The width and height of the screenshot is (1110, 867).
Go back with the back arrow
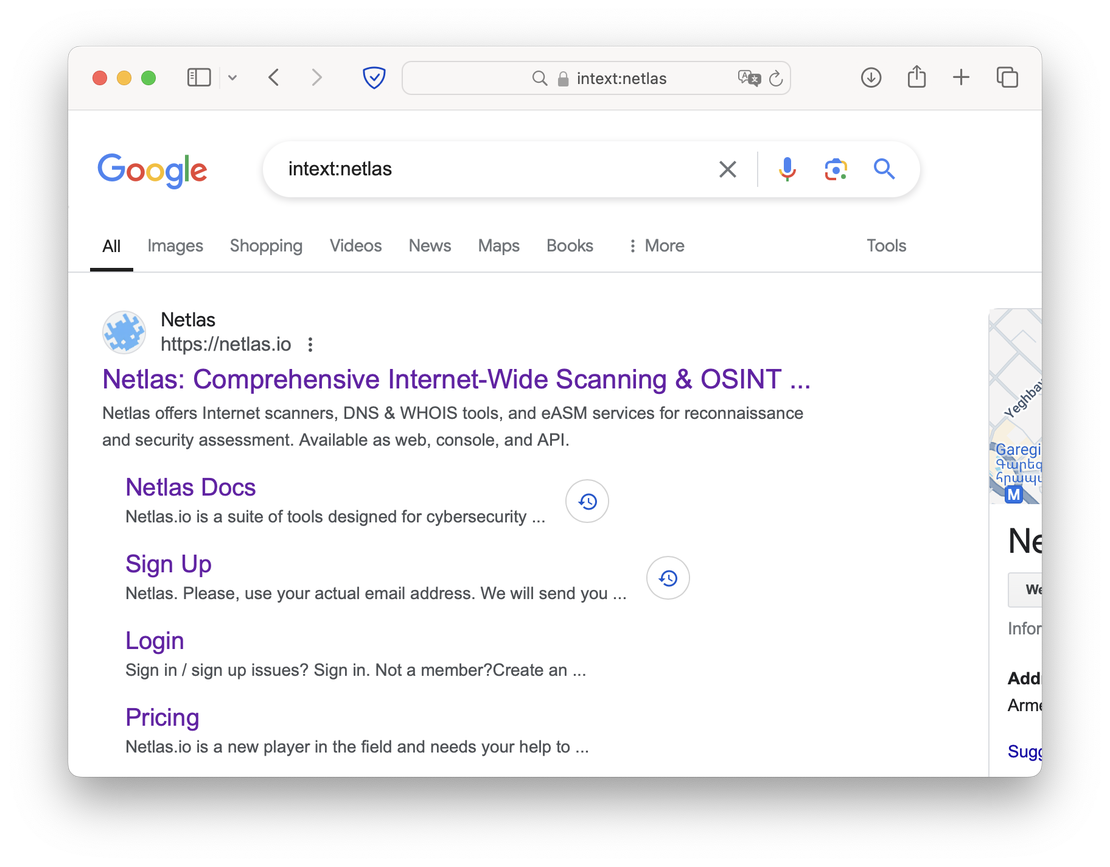[x=274, y=78]
